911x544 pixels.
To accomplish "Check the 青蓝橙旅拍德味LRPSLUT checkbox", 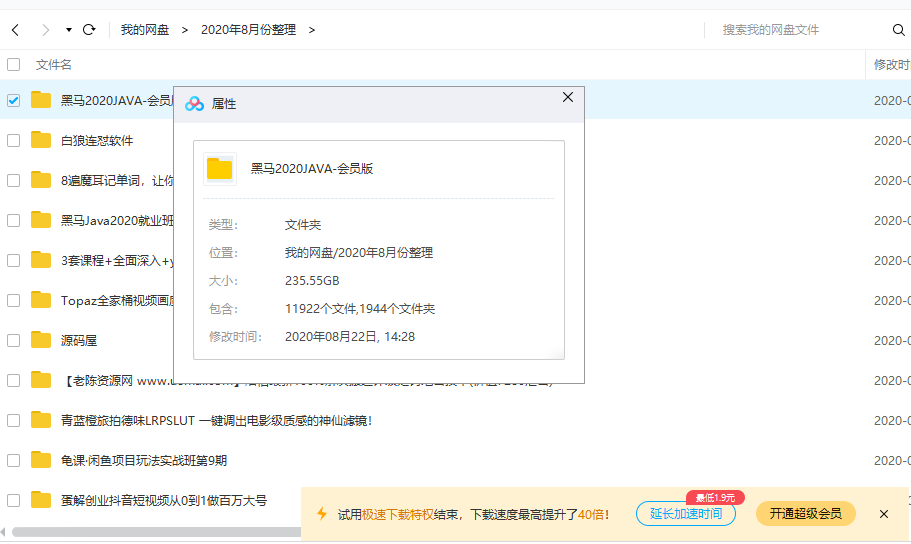I will pyautogui.click(x=13, y=420).
